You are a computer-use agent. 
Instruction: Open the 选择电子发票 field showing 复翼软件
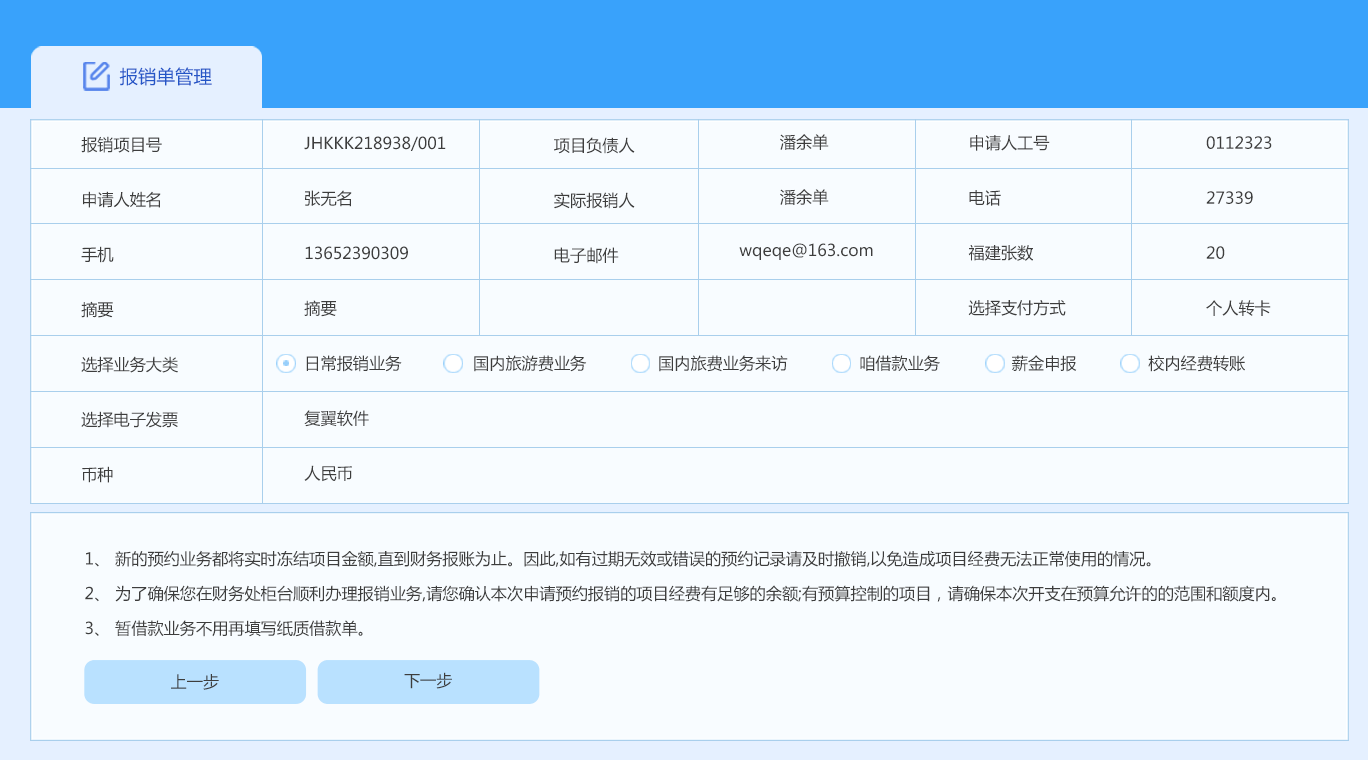coord(337,419)
